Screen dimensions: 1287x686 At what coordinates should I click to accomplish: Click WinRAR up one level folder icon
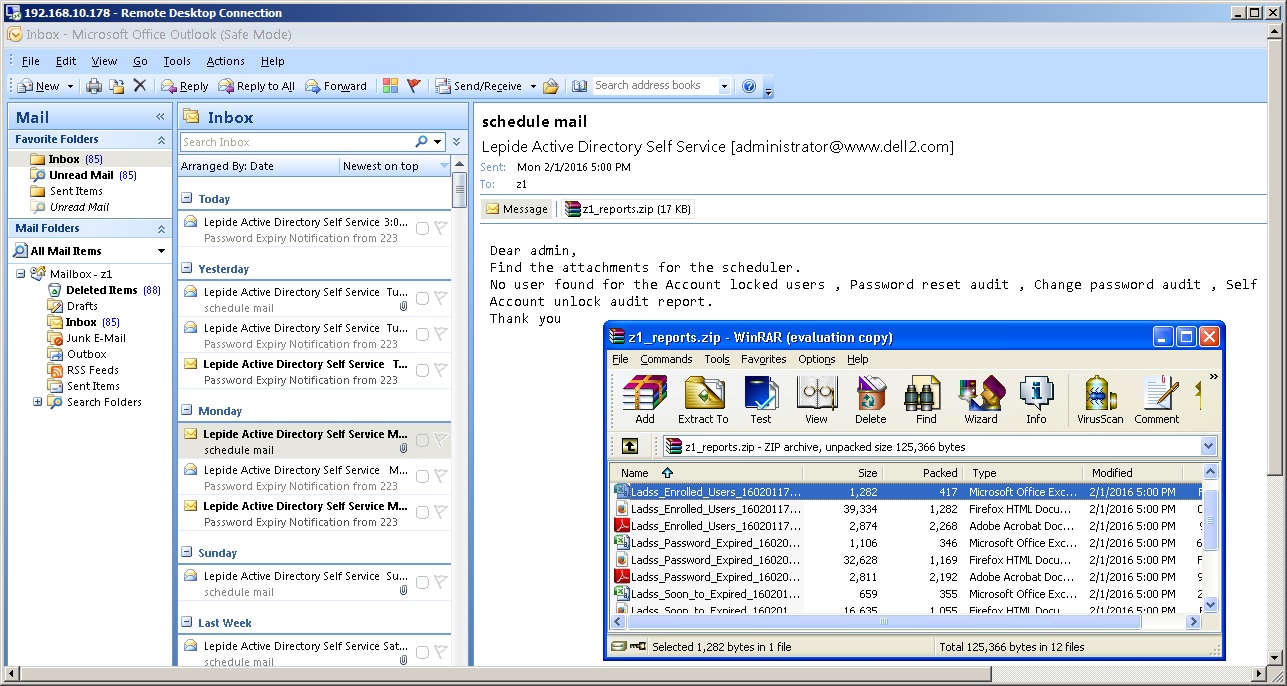pyautogui.click(x=630, y=446)
